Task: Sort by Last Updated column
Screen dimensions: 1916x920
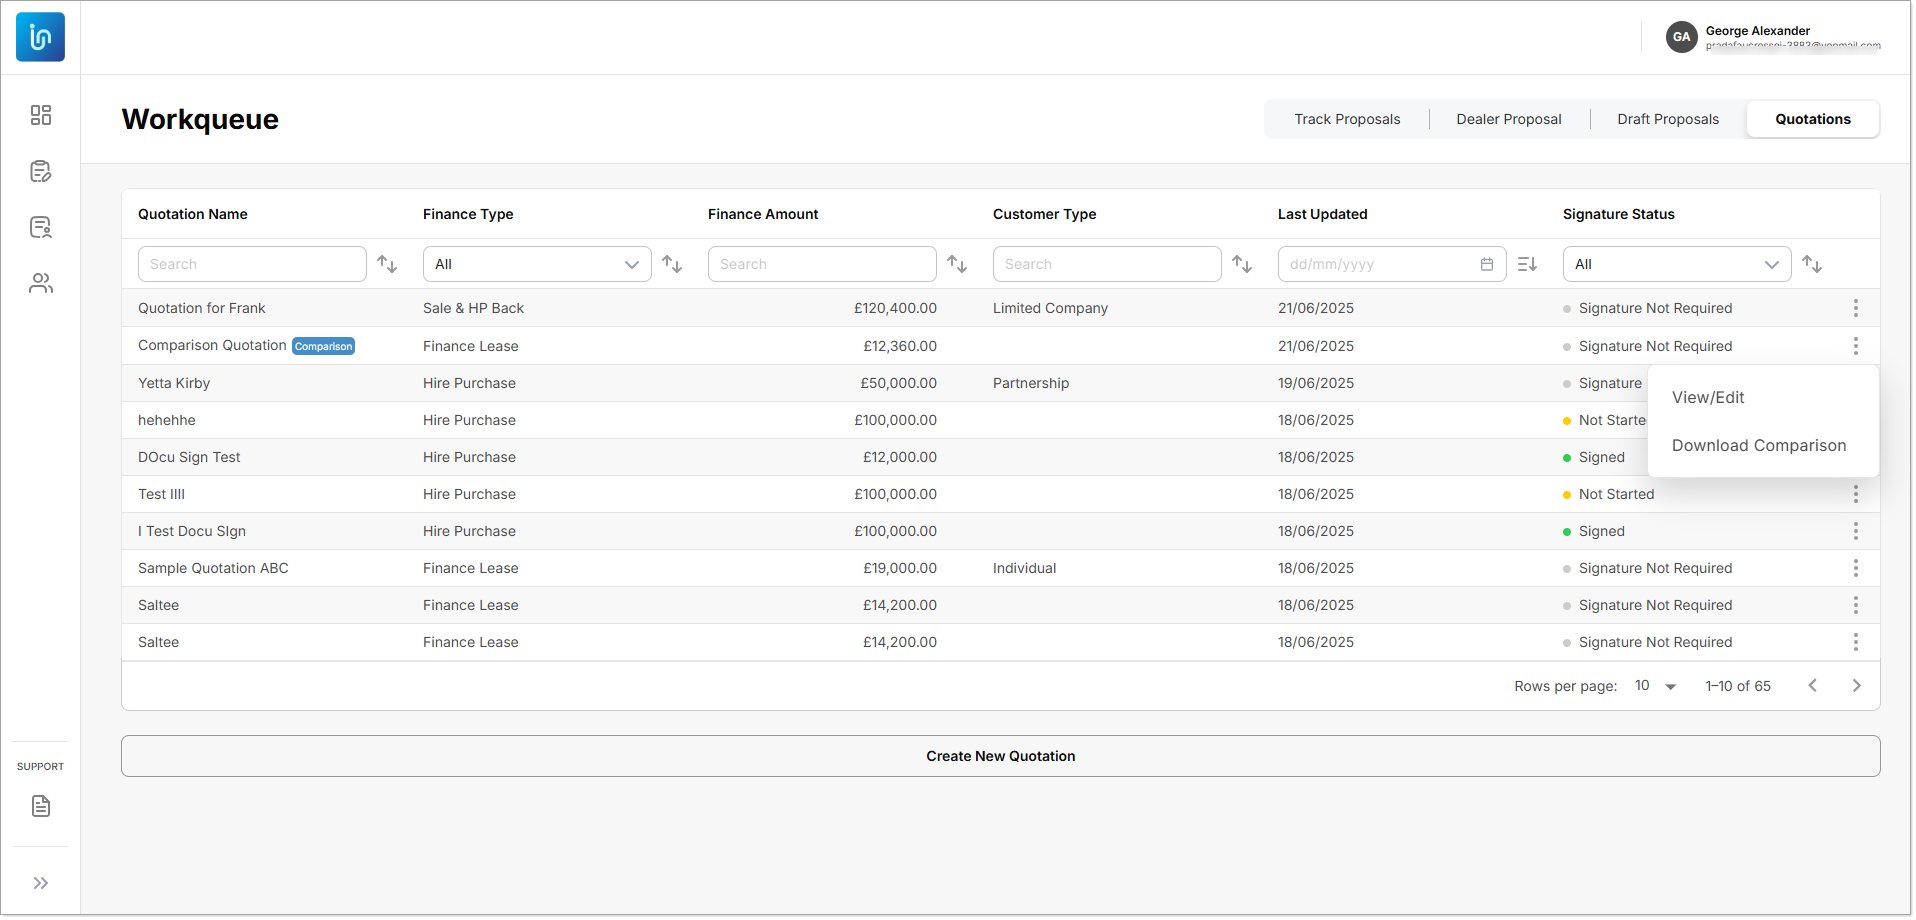Action: (x=1527, y=264)
